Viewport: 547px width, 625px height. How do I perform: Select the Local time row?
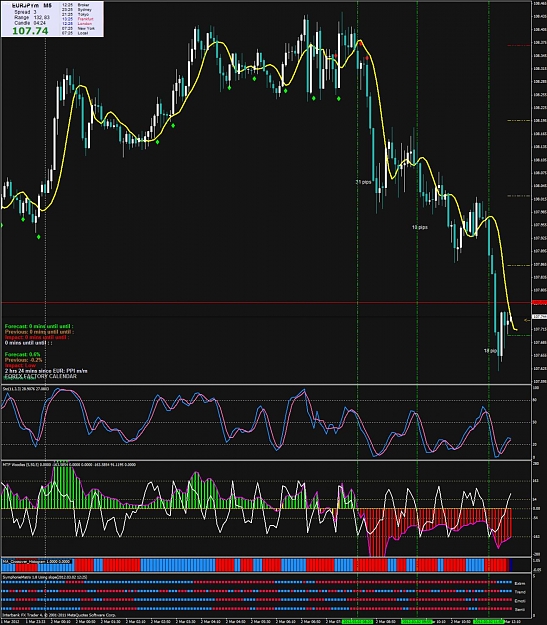75,33
